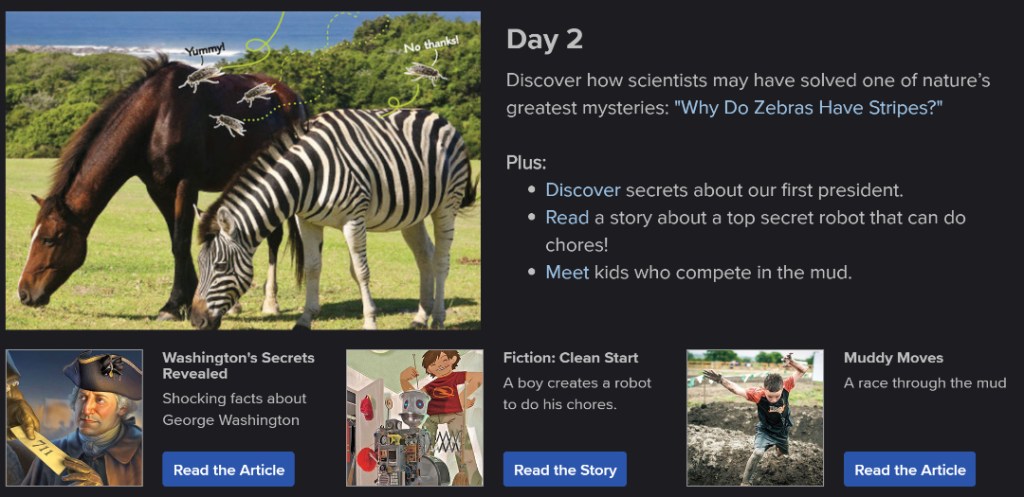Open the George Washington portrait thumbnail
Image resolution: width=1024 pixels, height=497 pixels.
[x=74, y=417]
